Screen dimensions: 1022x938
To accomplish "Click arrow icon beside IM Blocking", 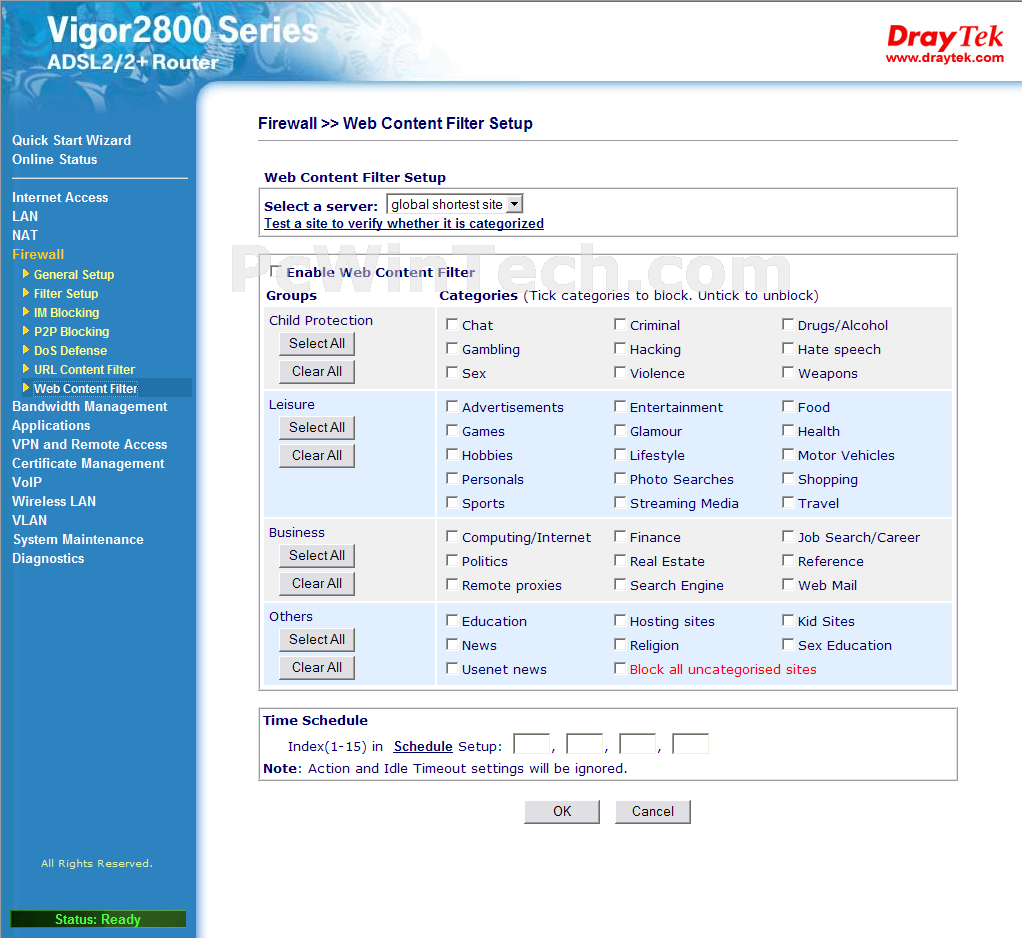I will click(x=26, y=312).
